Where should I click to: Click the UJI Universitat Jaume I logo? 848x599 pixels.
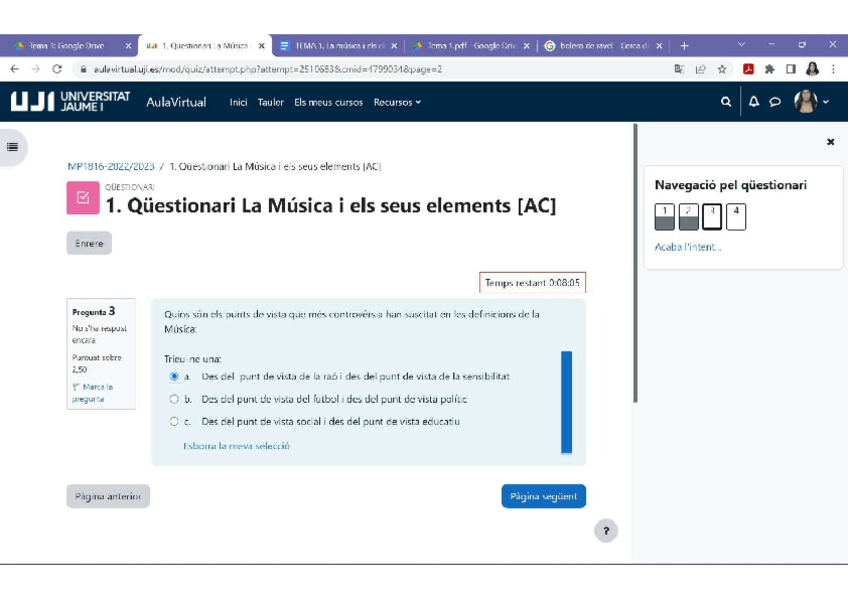pos(70,101)
